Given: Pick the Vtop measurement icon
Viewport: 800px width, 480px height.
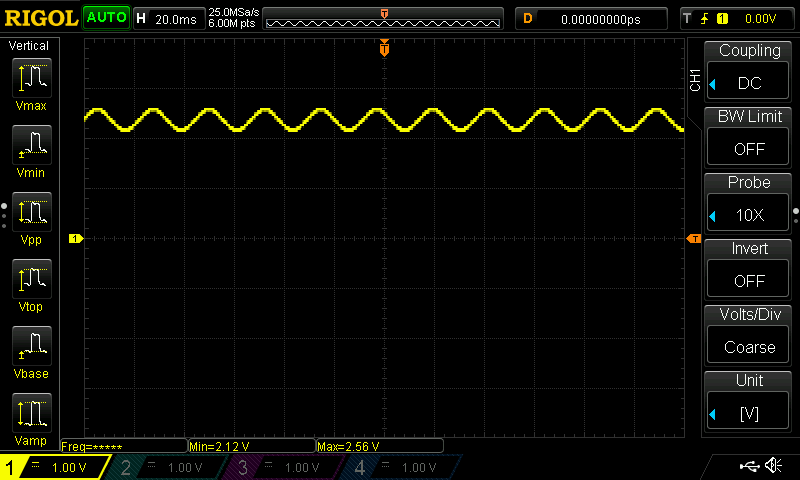Looking at the screenshot, I should tap(32, 279).
